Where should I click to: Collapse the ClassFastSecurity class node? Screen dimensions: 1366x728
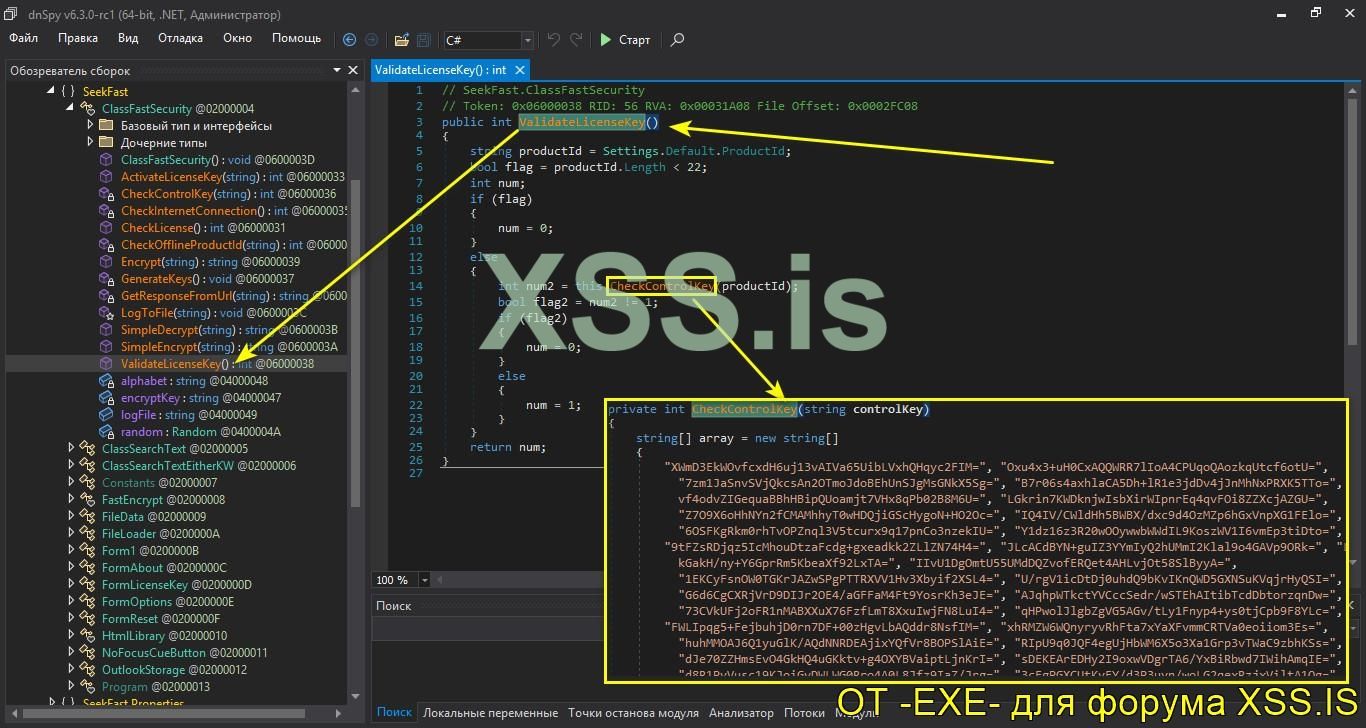point(70,109)
